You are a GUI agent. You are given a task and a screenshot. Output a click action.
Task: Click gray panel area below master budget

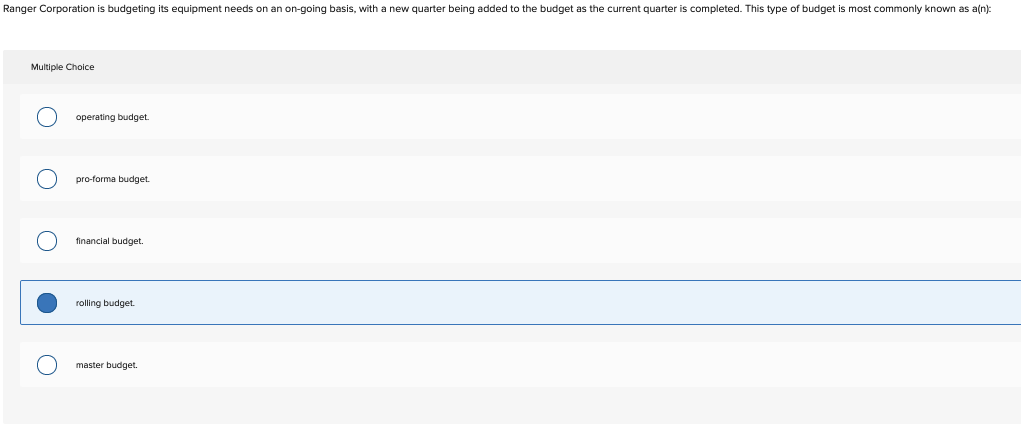(x=512, y=405)
